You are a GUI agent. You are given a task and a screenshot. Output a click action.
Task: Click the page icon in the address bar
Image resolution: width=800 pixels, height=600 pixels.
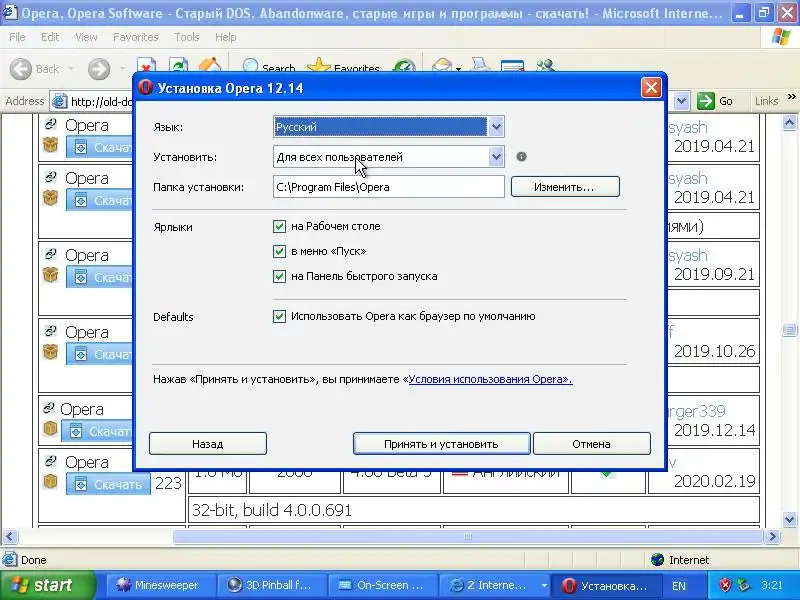pos(60,102)
